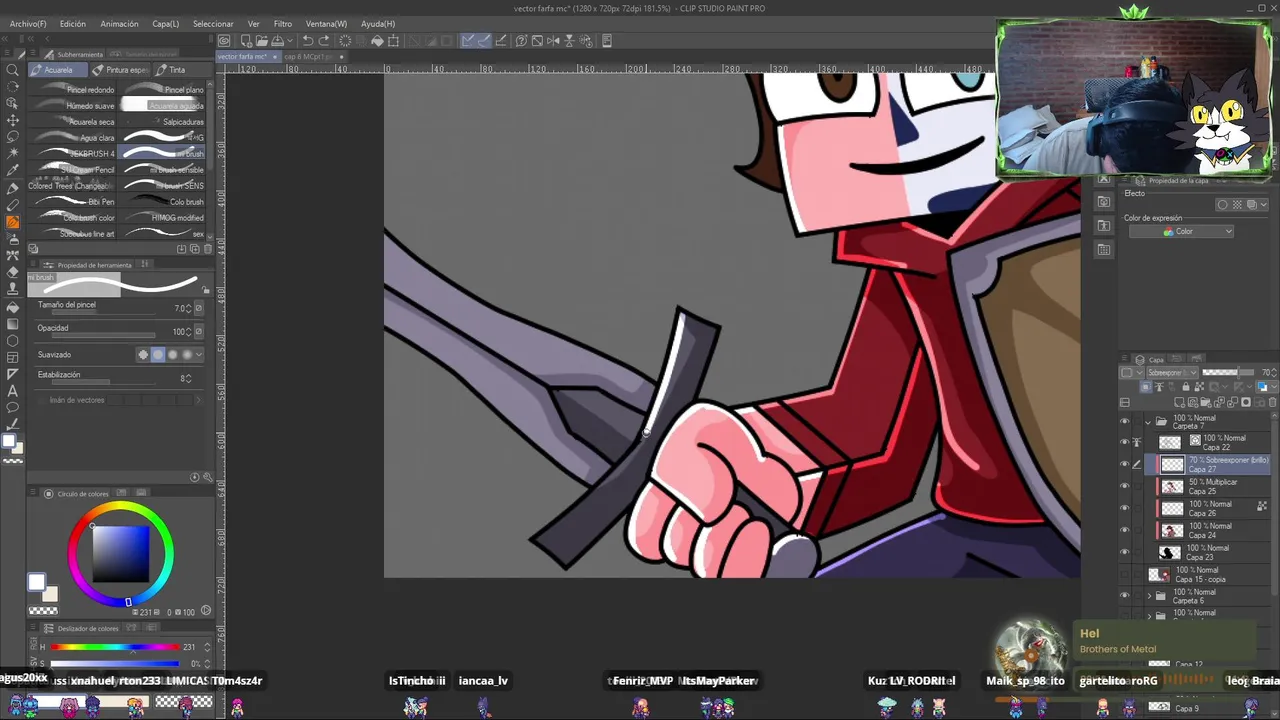Open the save icon dropdown arrow

[290, 41]
